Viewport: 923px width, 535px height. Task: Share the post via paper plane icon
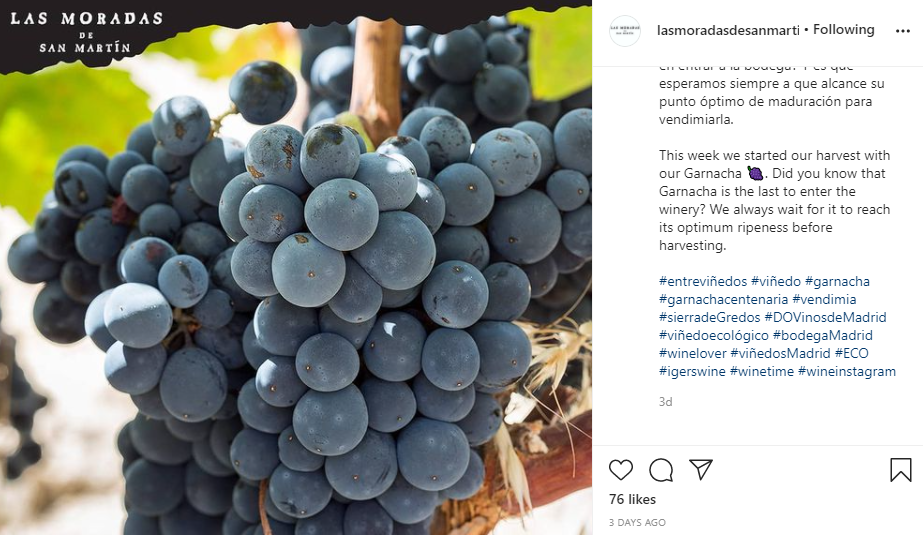[x=701, y=470]
